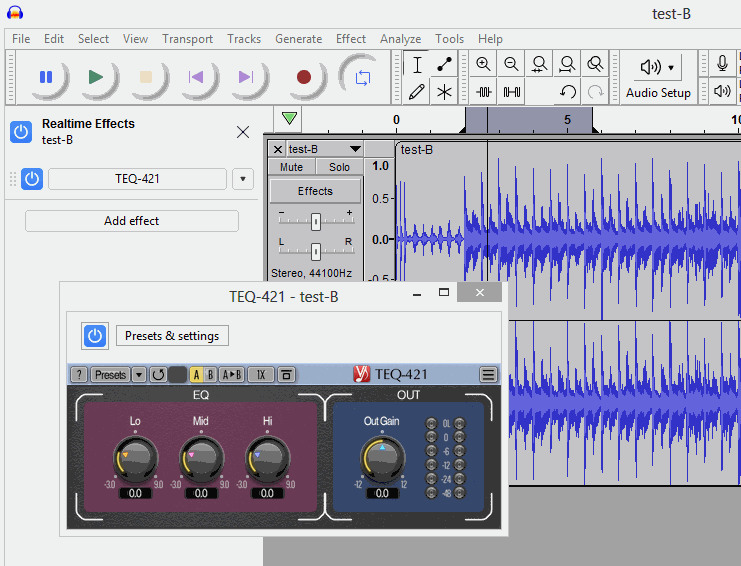Image resolution: width=741 pixels, height=566 pixels.
Task: Open the Transport menu
Action: click(x=187, y=39)
